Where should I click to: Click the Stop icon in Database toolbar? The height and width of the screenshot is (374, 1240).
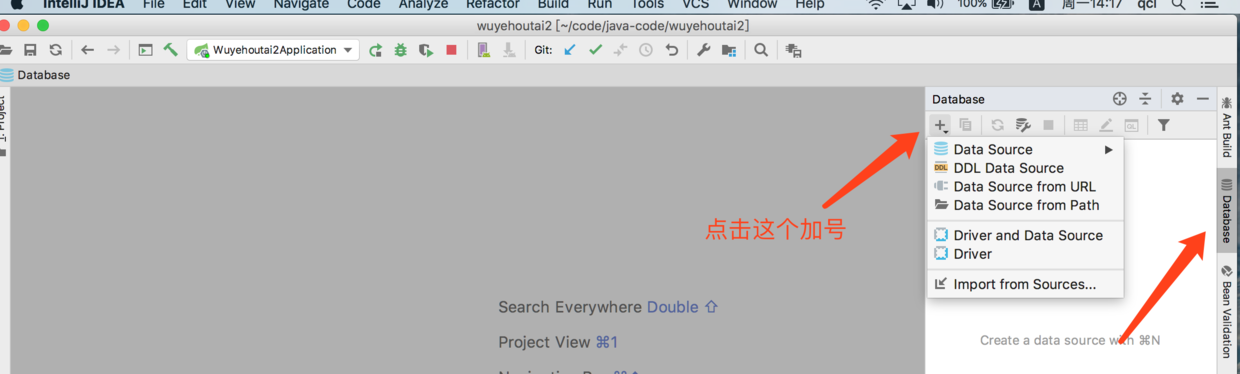(x=1048, y=125)
